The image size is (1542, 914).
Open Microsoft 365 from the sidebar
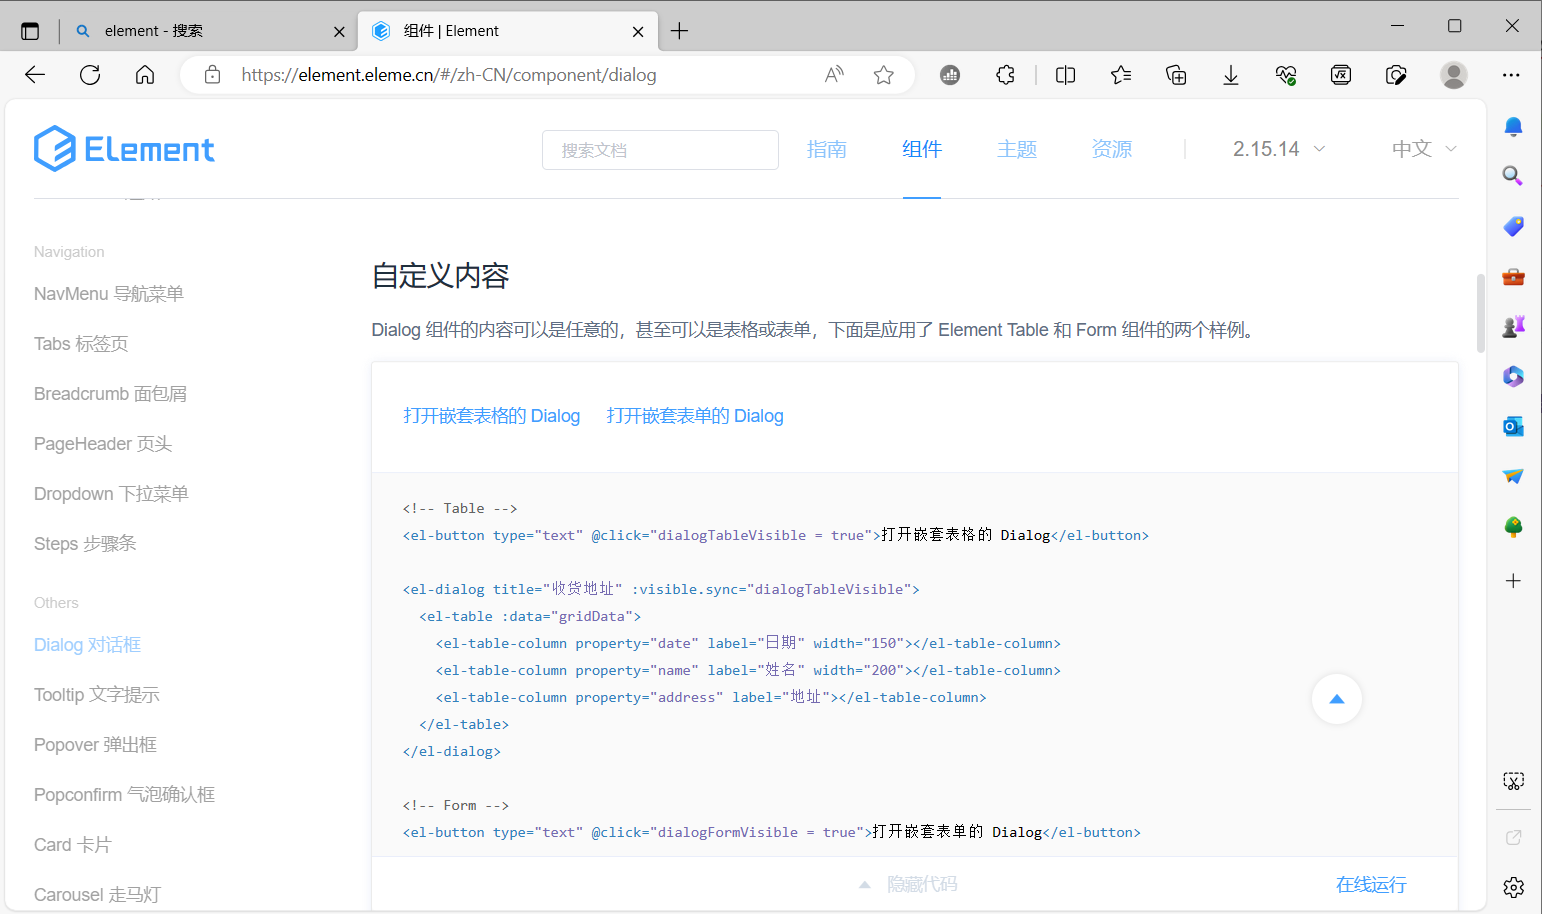[1512, 376]
